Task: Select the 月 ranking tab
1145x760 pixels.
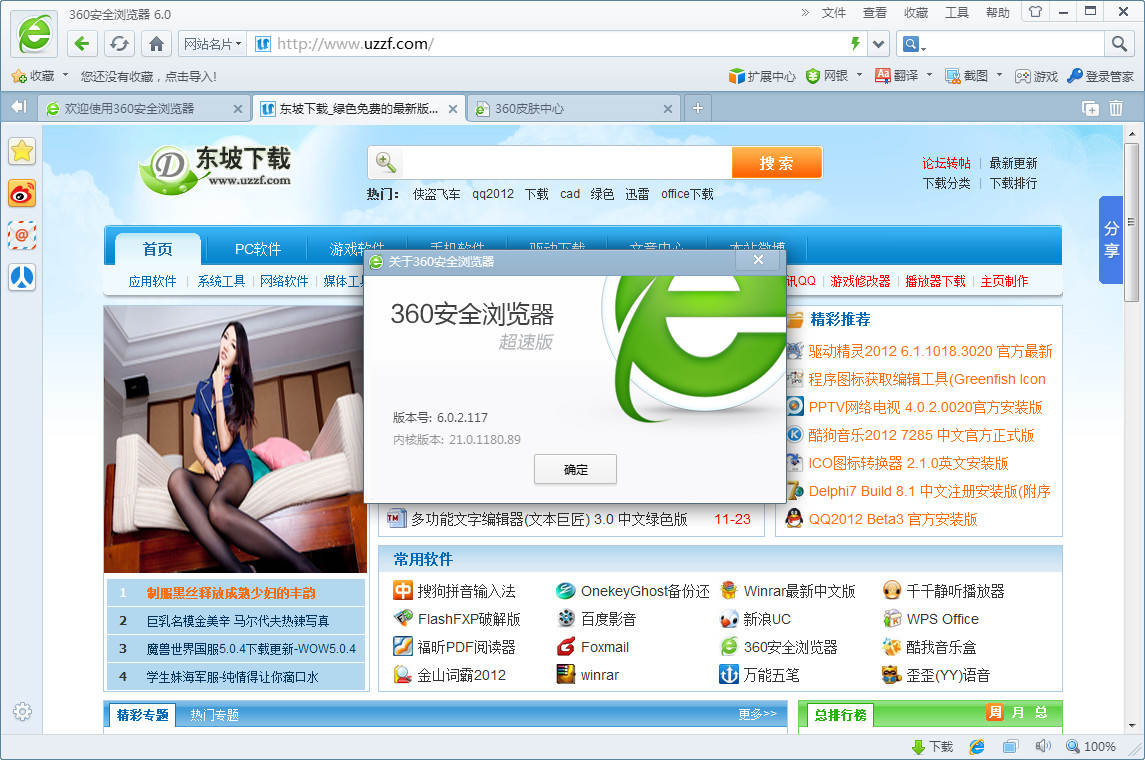Action: pyautogui.click(x=1019, y=712)
